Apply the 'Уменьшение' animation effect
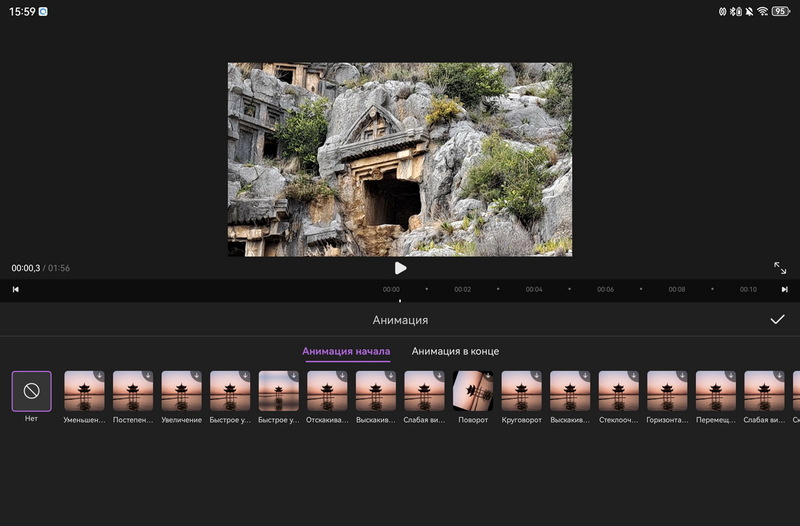This screenshot has height=526, width=800. tap(84, 391)
